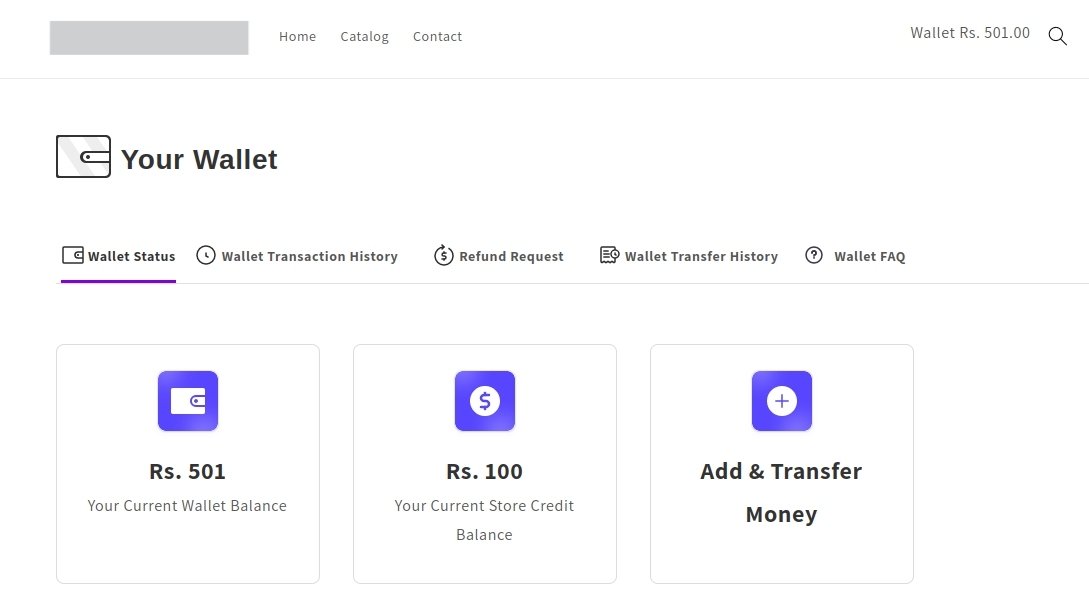Click the Wallet Rs. 501.00 header link

[x=969, y=33]
